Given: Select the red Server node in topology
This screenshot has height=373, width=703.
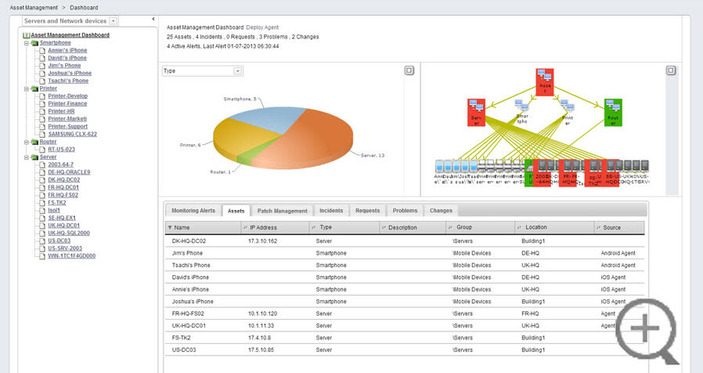Looking at the screenshot, I should (476, 113).
